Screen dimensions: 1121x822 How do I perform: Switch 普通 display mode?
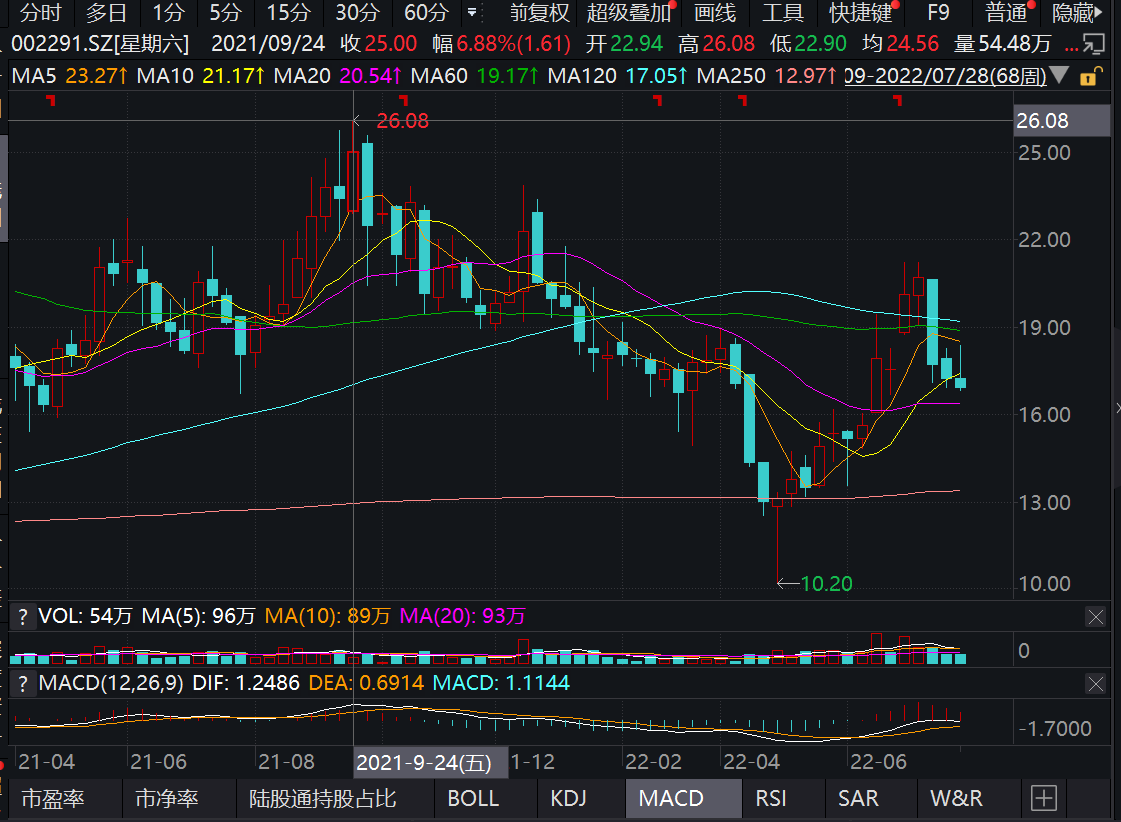pos(1006,12)
